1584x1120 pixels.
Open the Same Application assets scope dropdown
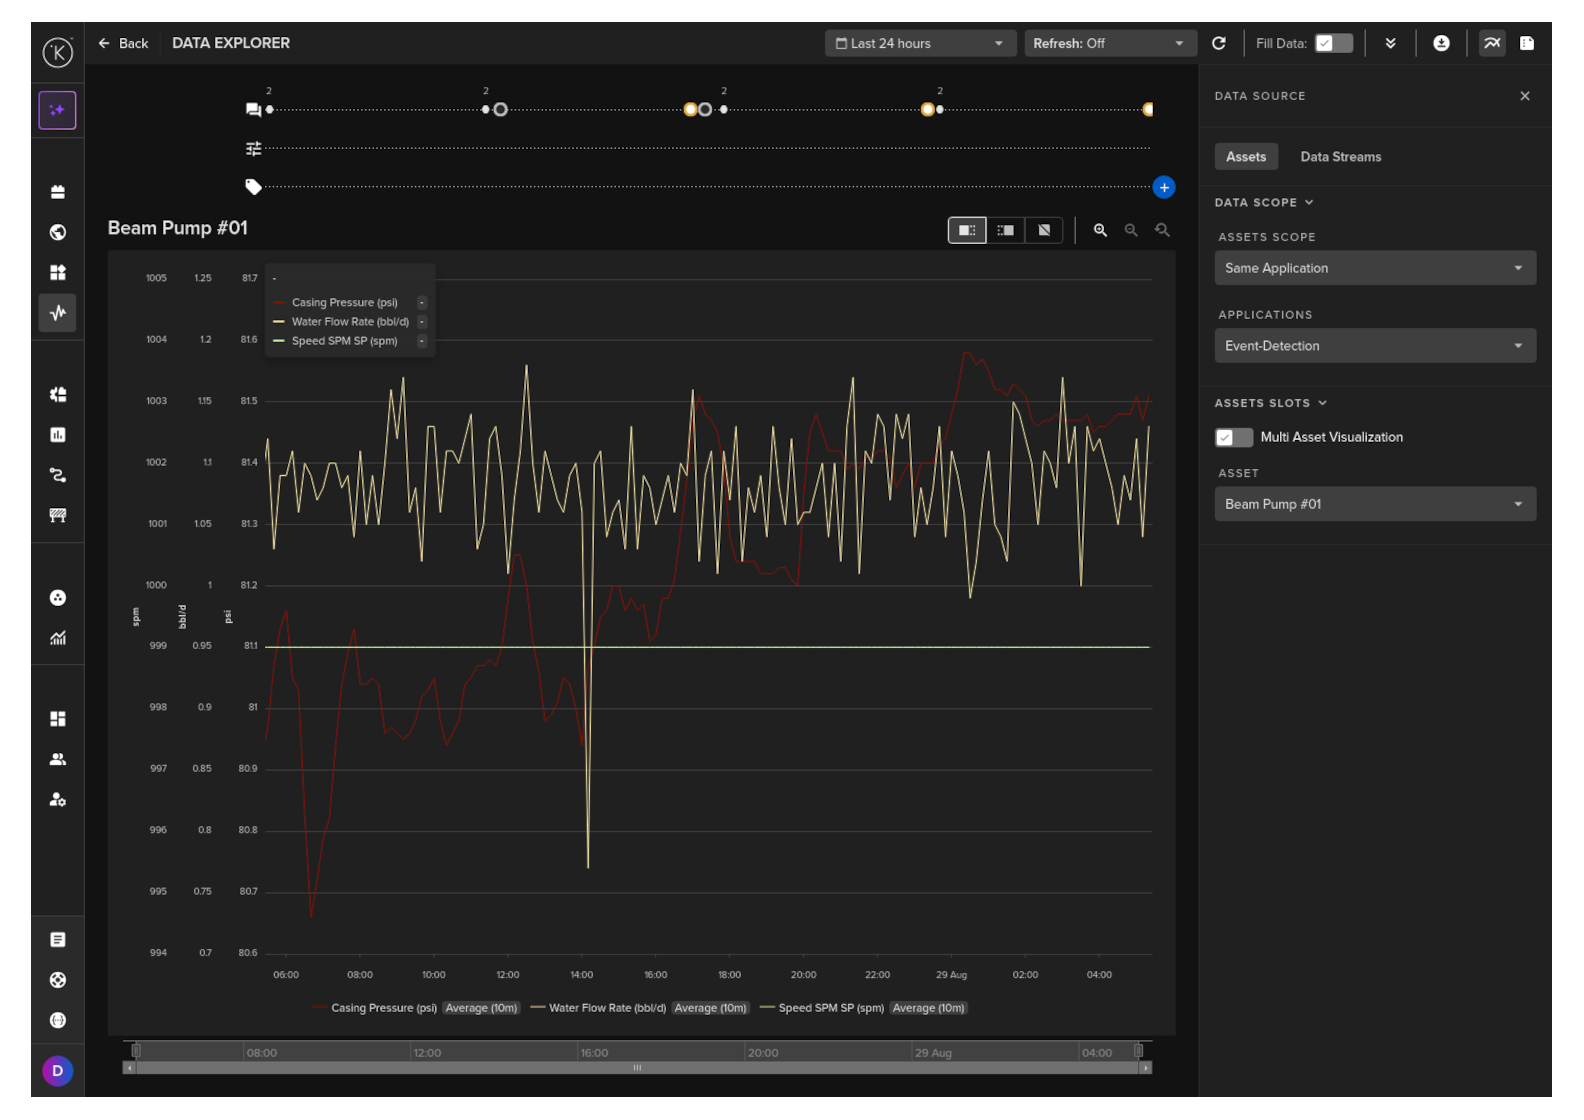click(x=1375, y=268)
